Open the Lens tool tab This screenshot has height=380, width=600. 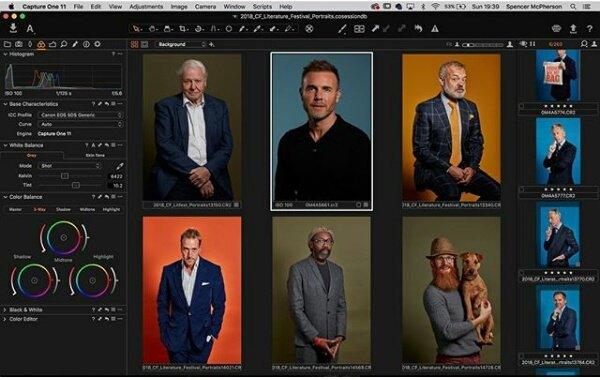30,44
